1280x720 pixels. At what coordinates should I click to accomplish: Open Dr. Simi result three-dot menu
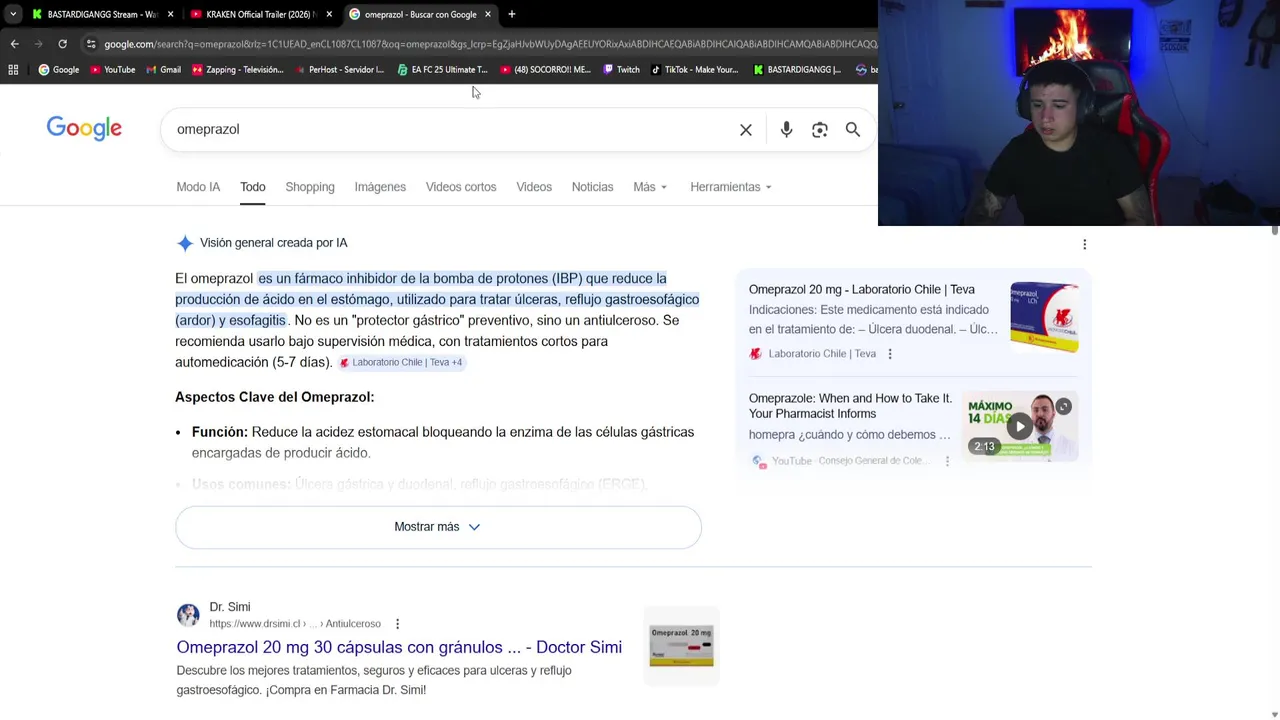click(397, 624)
